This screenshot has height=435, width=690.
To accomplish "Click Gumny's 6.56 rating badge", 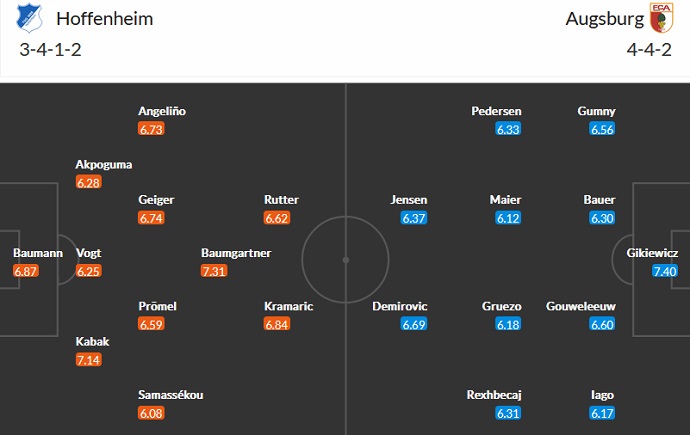I will [602, 129].
